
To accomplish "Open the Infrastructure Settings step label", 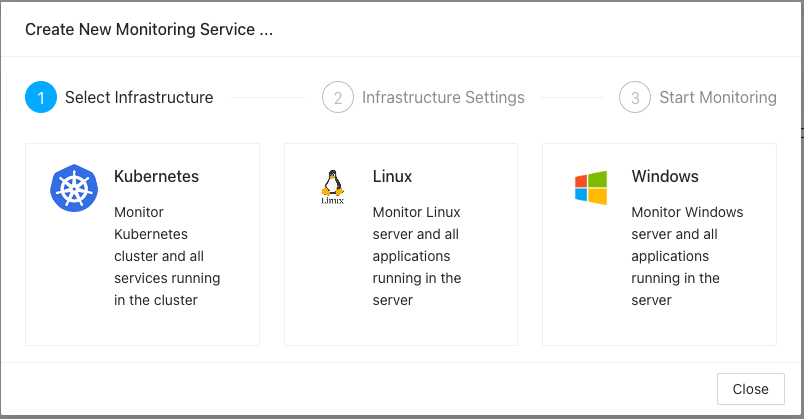I will 443,98.
